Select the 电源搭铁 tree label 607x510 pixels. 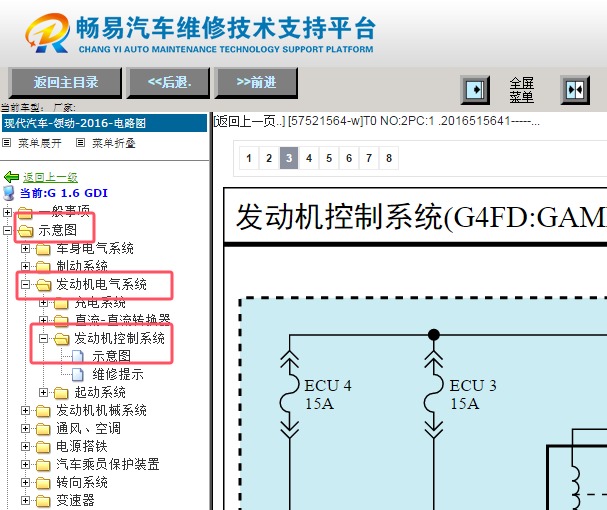[82, 446]
